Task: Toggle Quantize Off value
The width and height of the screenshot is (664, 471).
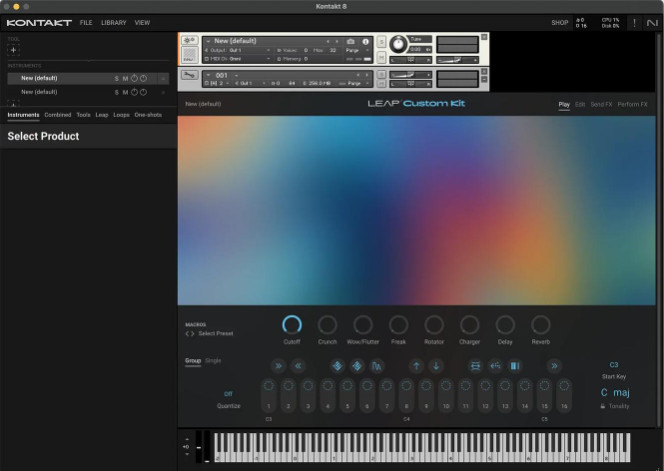Action: (228, 394)
